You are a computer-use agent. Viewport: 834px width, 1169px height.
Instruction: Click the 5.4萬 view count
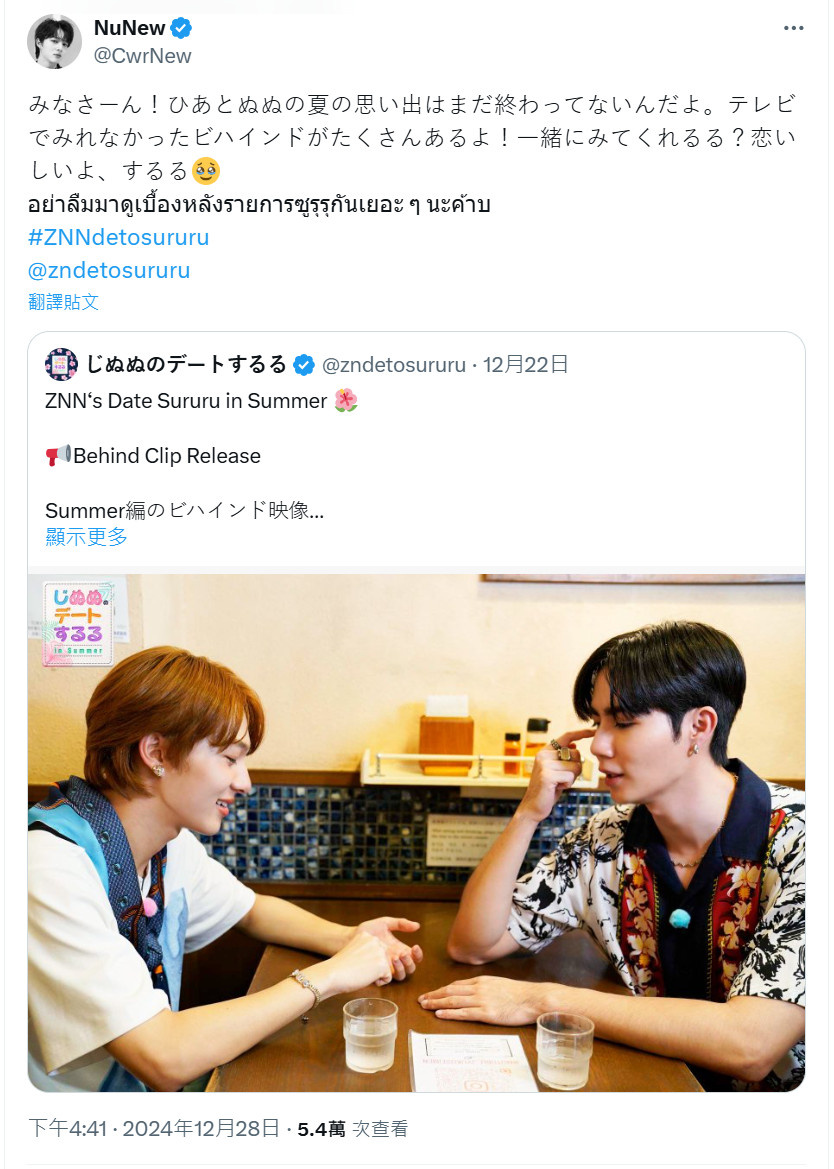click(321, 1129)
